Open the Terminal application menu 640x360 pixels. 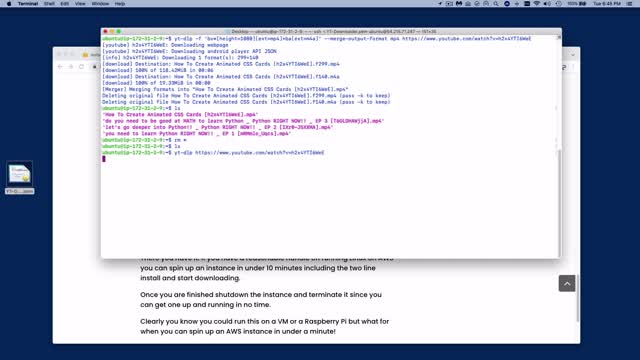tap(28, 4)
